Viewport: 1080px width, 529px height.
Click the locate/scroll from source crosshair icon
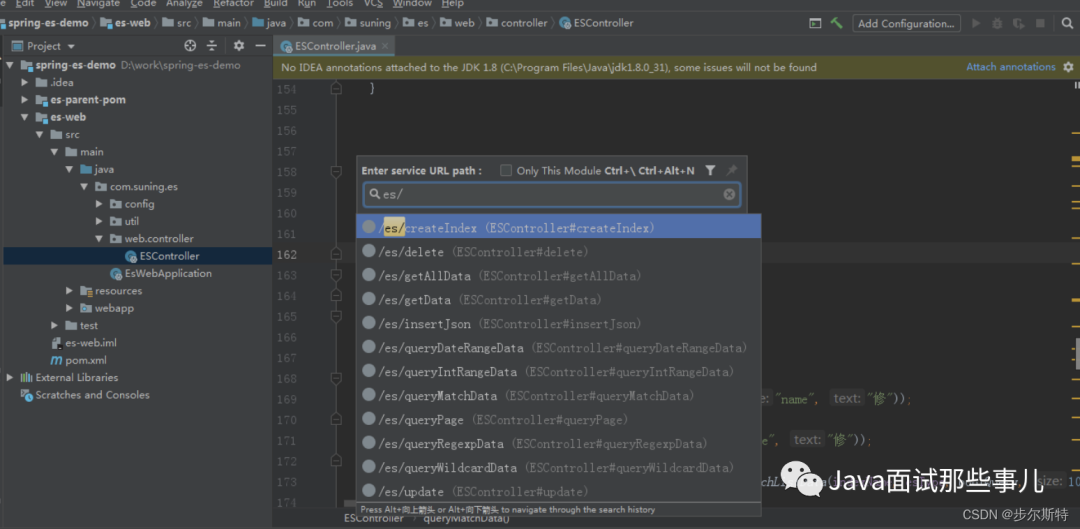click(190, 46)
